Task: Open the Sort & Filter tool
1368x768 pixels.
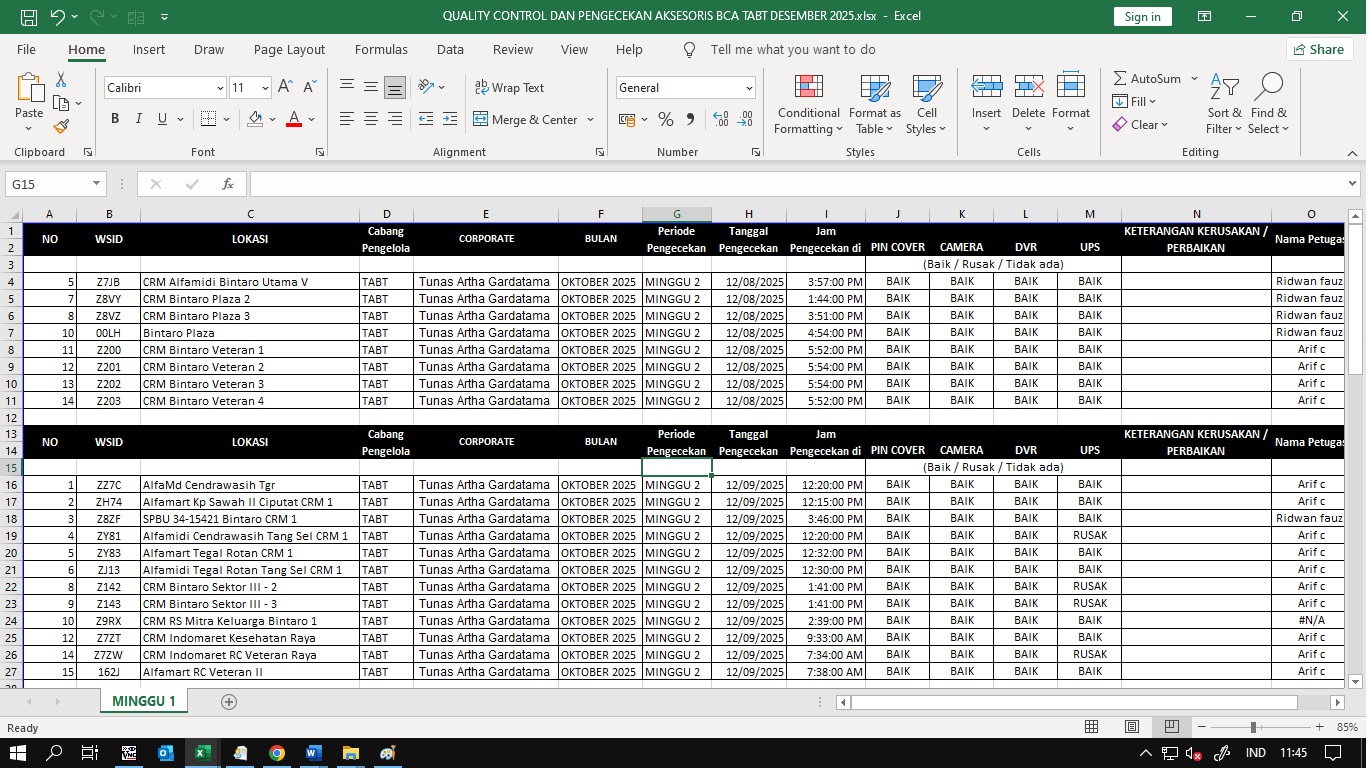Action: pyautogui.click(x=1224, y=105)
